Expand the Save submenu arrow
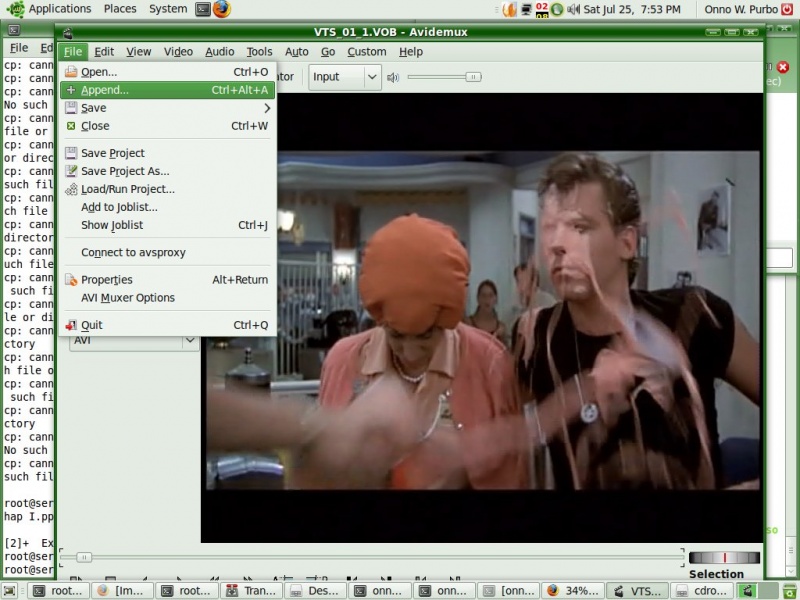Image resolution: width=800 pixels, height=600 pixels. 266,107
